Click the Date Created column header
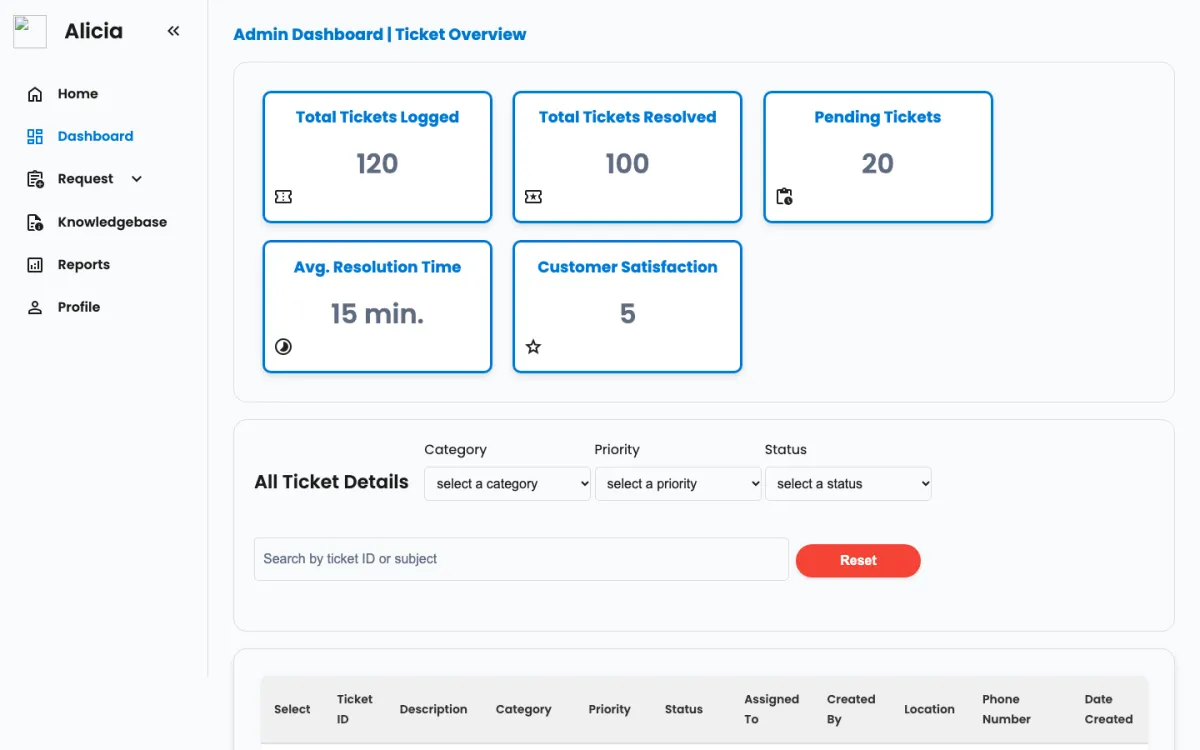The height and width of the screenshot is (750, 1200). point(1108,709)
